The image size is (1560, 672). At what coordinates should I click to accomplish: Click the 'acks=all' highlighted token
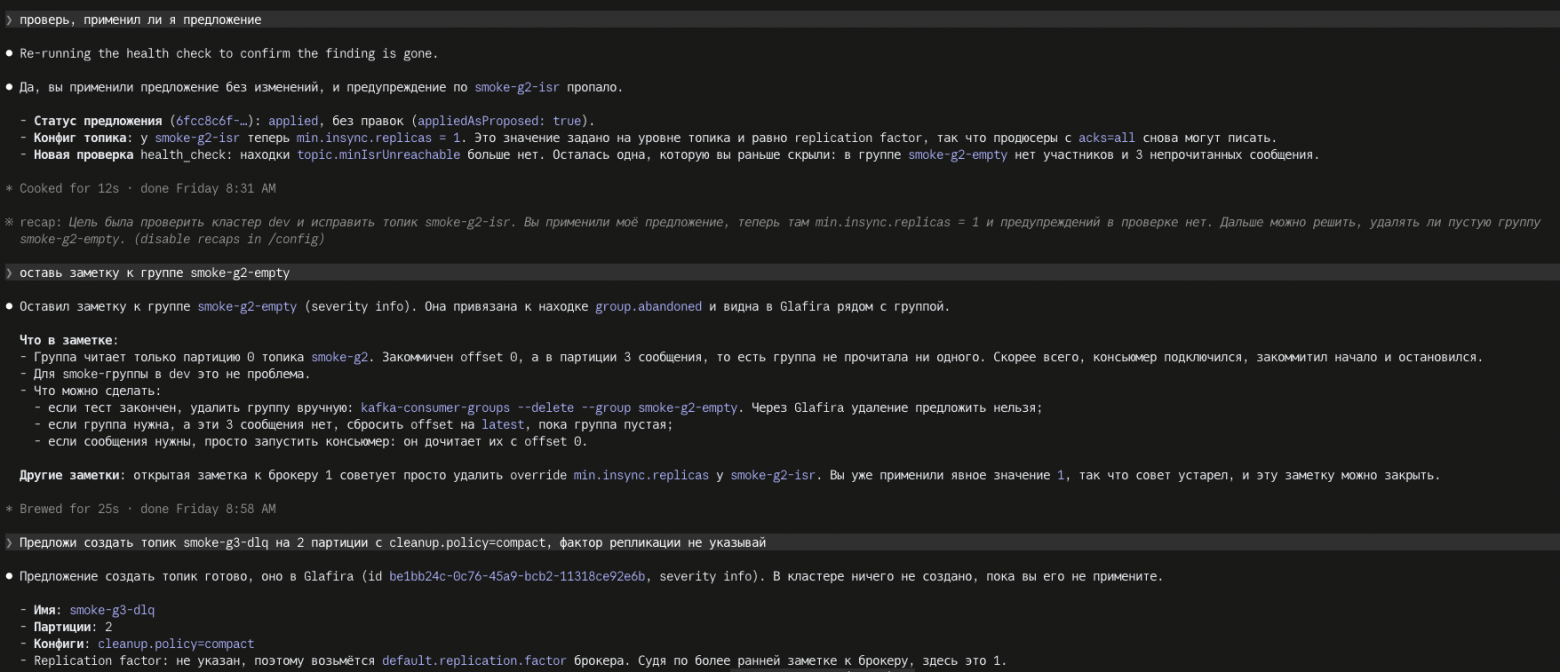(x=1106, y=138)
